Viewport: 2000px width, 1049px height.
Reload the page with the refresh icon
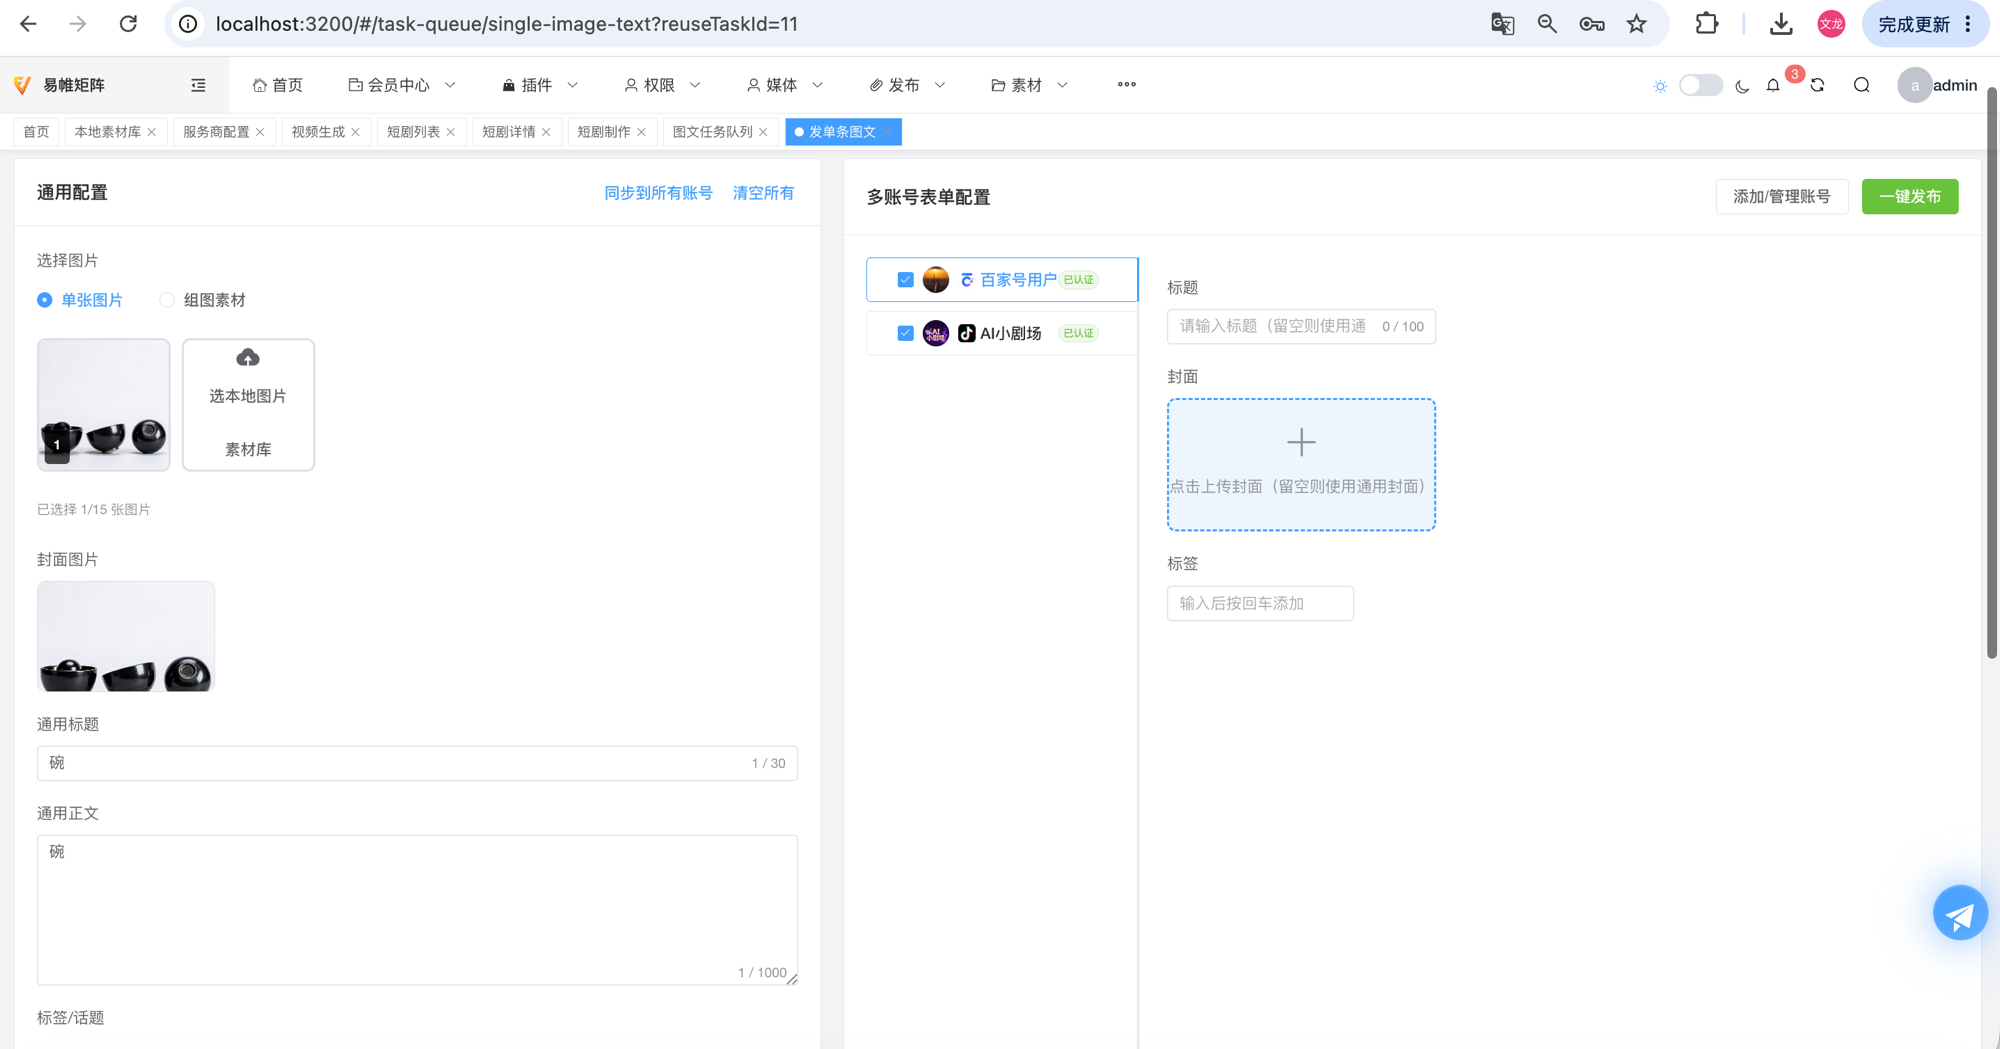coord(128,24)
